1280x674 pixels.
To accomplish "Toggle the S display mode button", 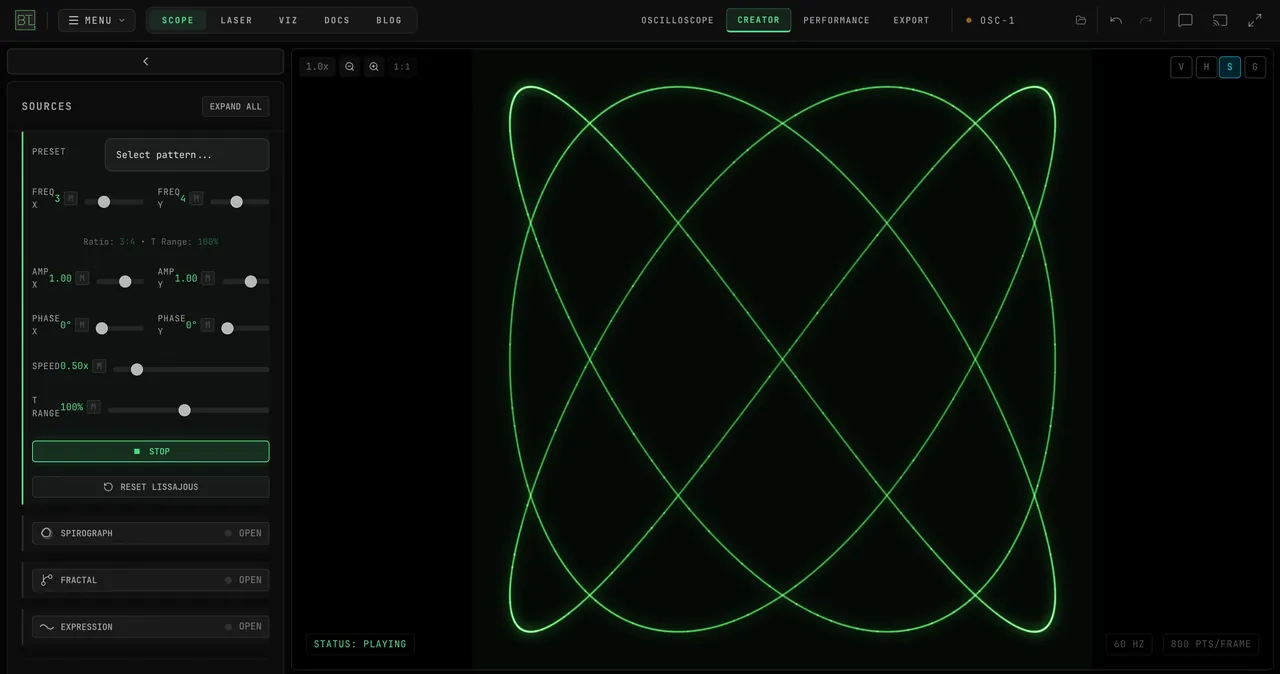I will click(1230, 67).
